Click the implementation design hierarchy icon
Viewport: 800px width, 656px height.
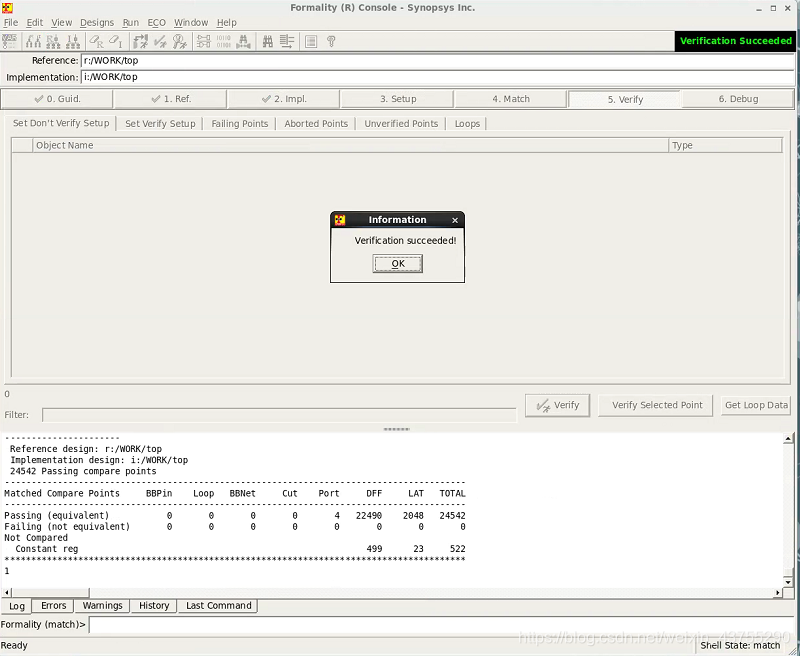tap(73, 41)
